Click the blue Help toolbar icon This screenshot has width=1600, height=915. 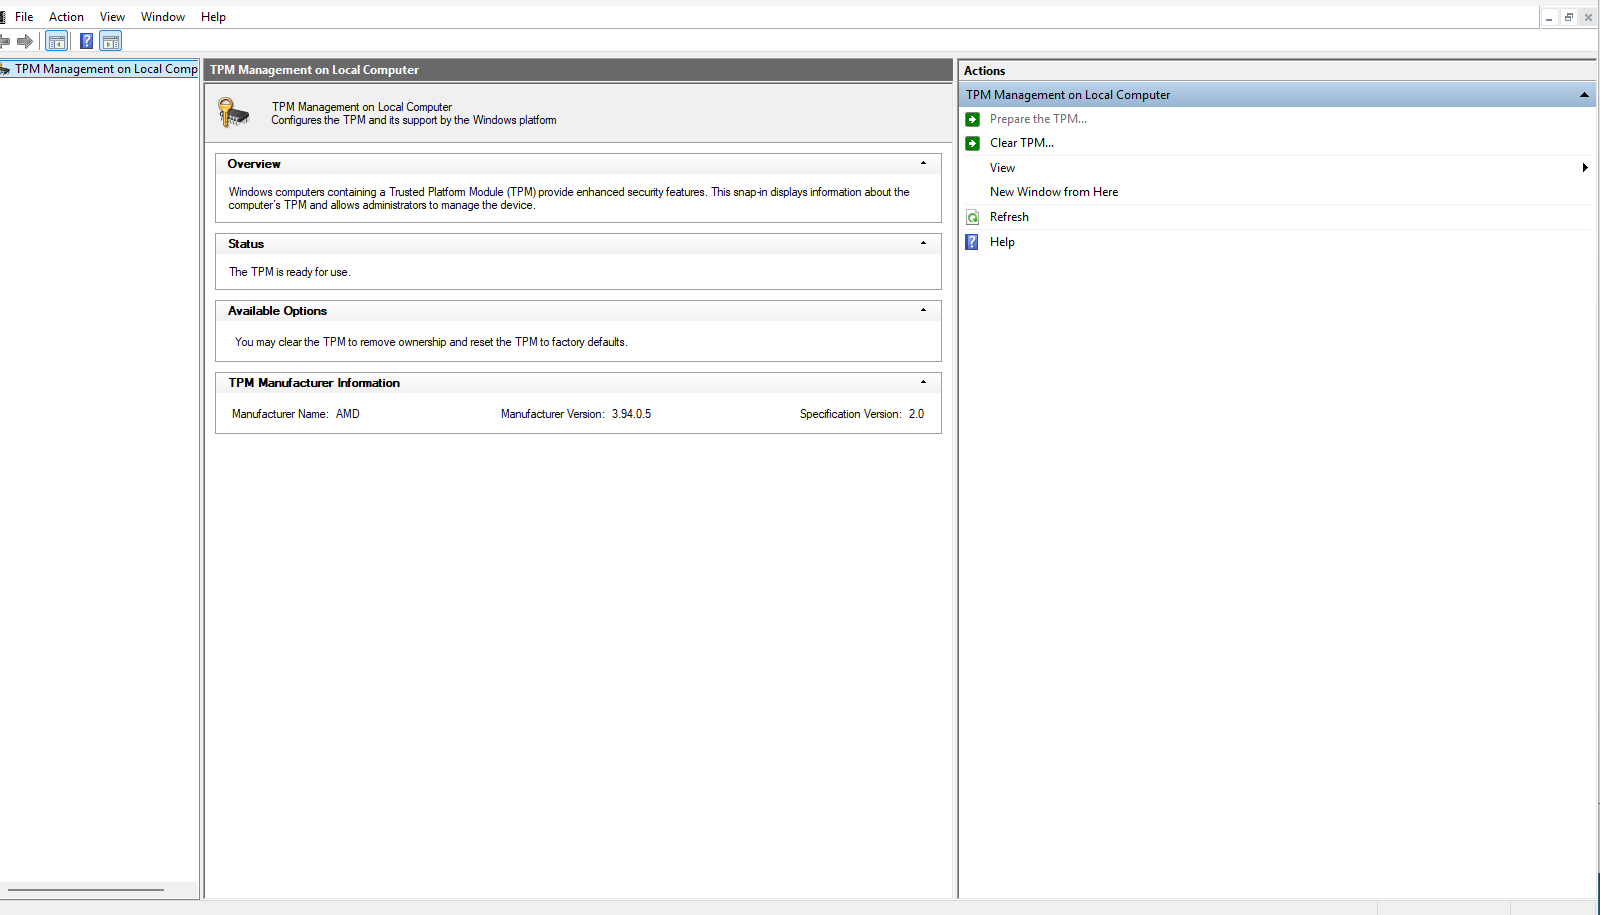87,41
